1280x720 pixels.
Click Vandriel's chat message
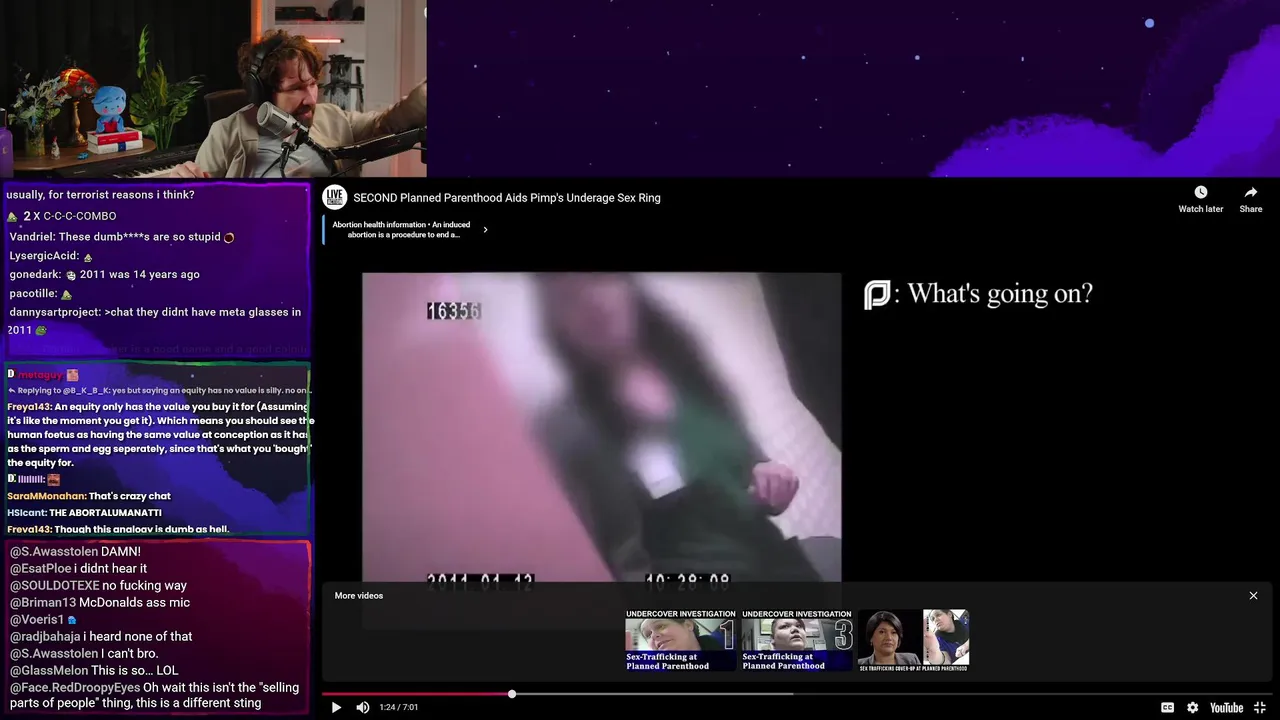[121, 237]
